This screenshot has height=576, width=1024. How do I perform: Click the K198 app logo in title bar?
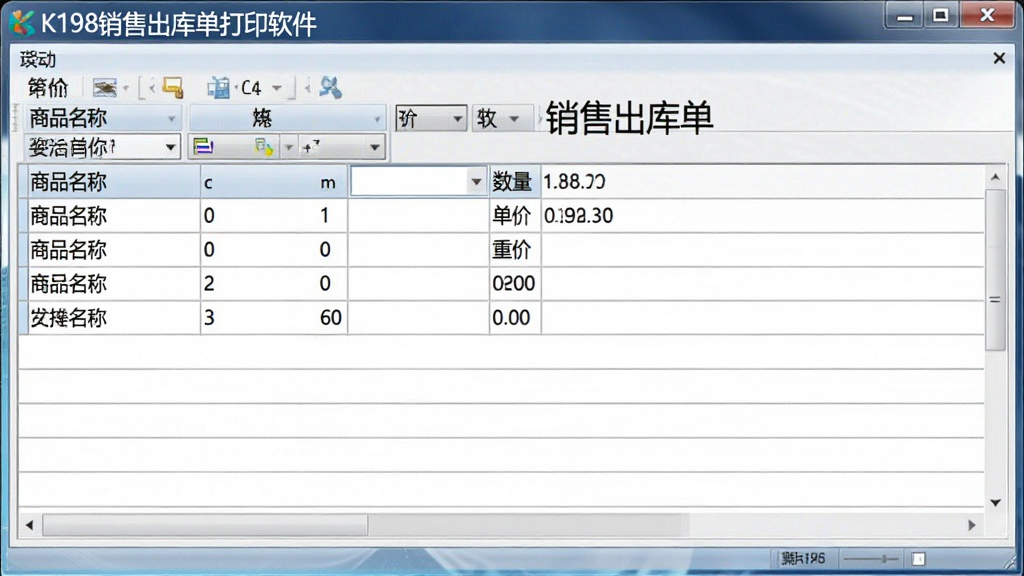(x=22, y=24)
